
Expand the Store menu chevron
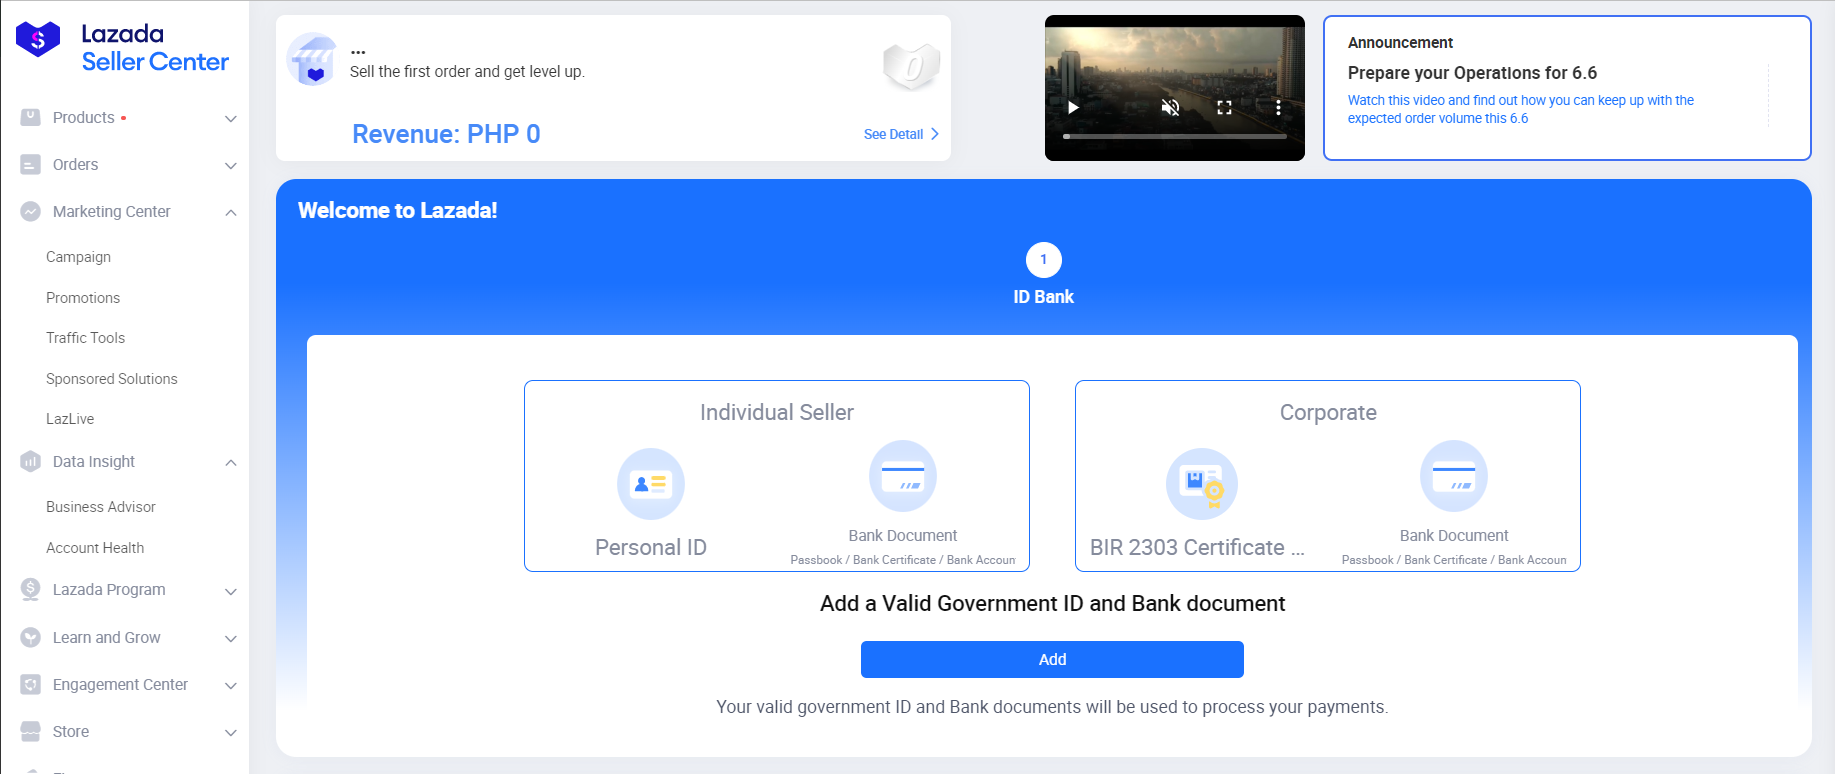(231, 732)
